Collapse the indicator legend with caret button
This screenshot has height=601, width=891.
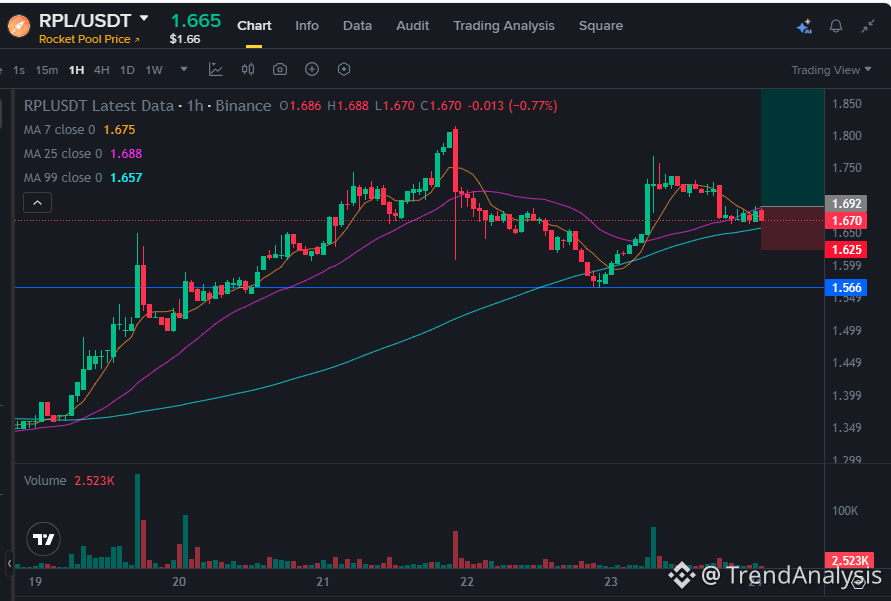[38, 203]
